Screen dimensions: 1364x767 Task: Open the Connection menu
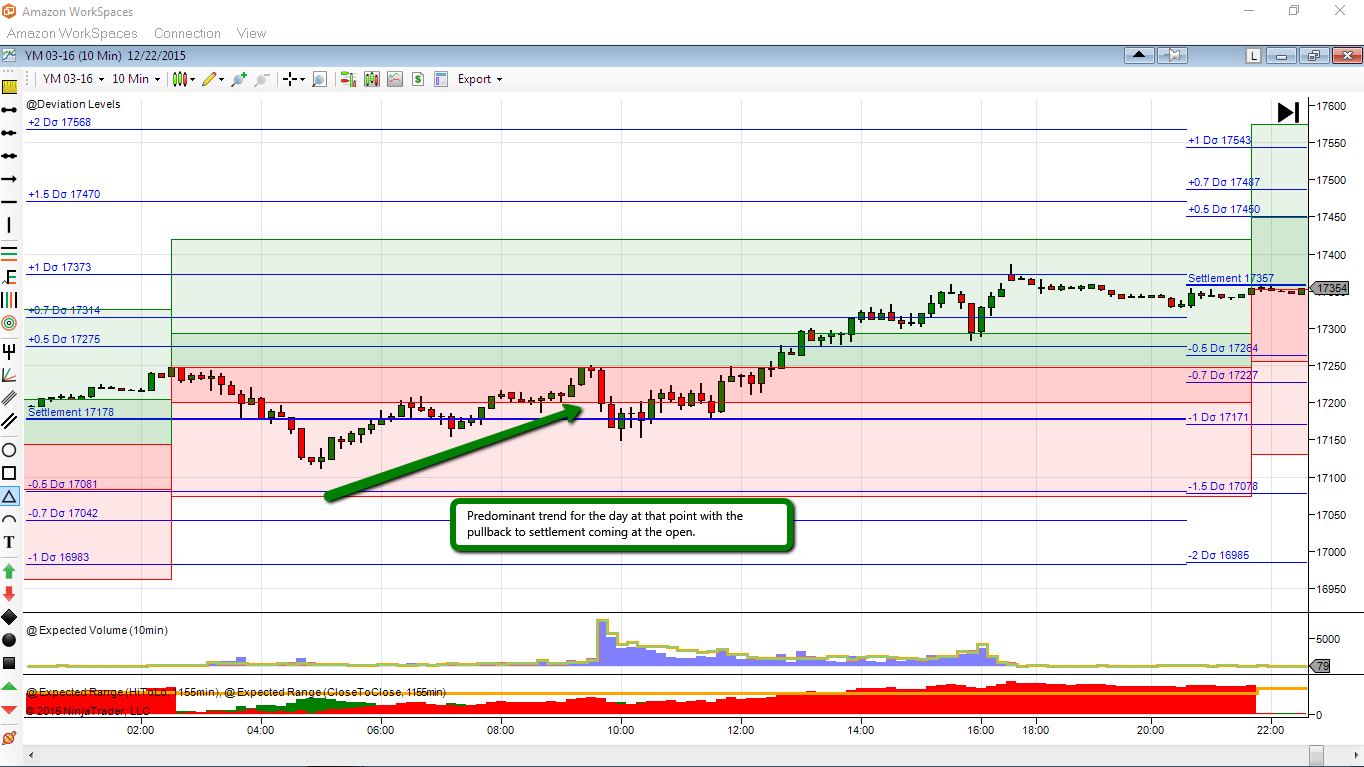coord(187,33)
